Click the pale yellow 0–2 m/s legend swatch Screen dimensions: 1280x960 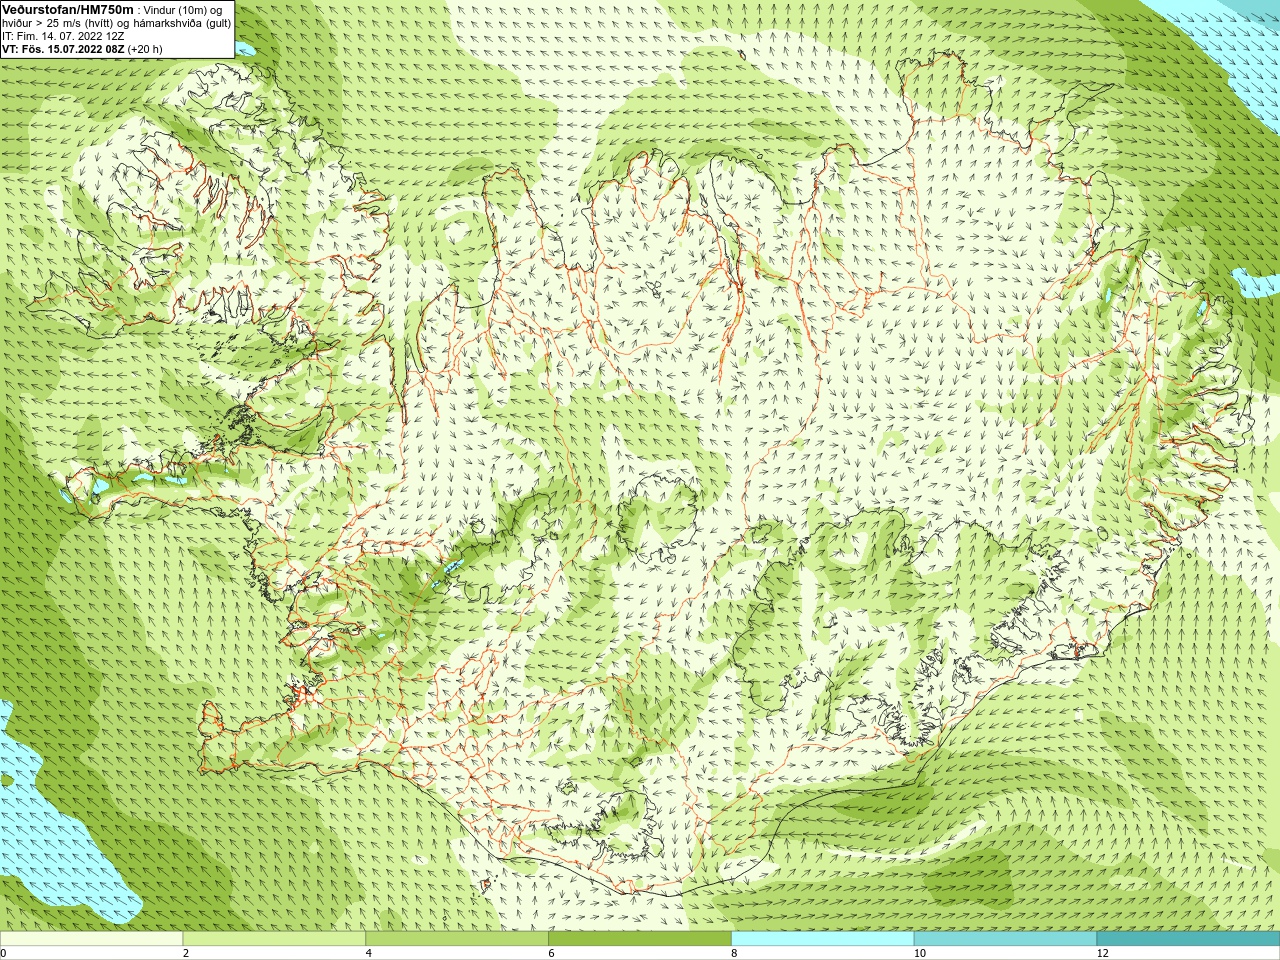point(91,939)
